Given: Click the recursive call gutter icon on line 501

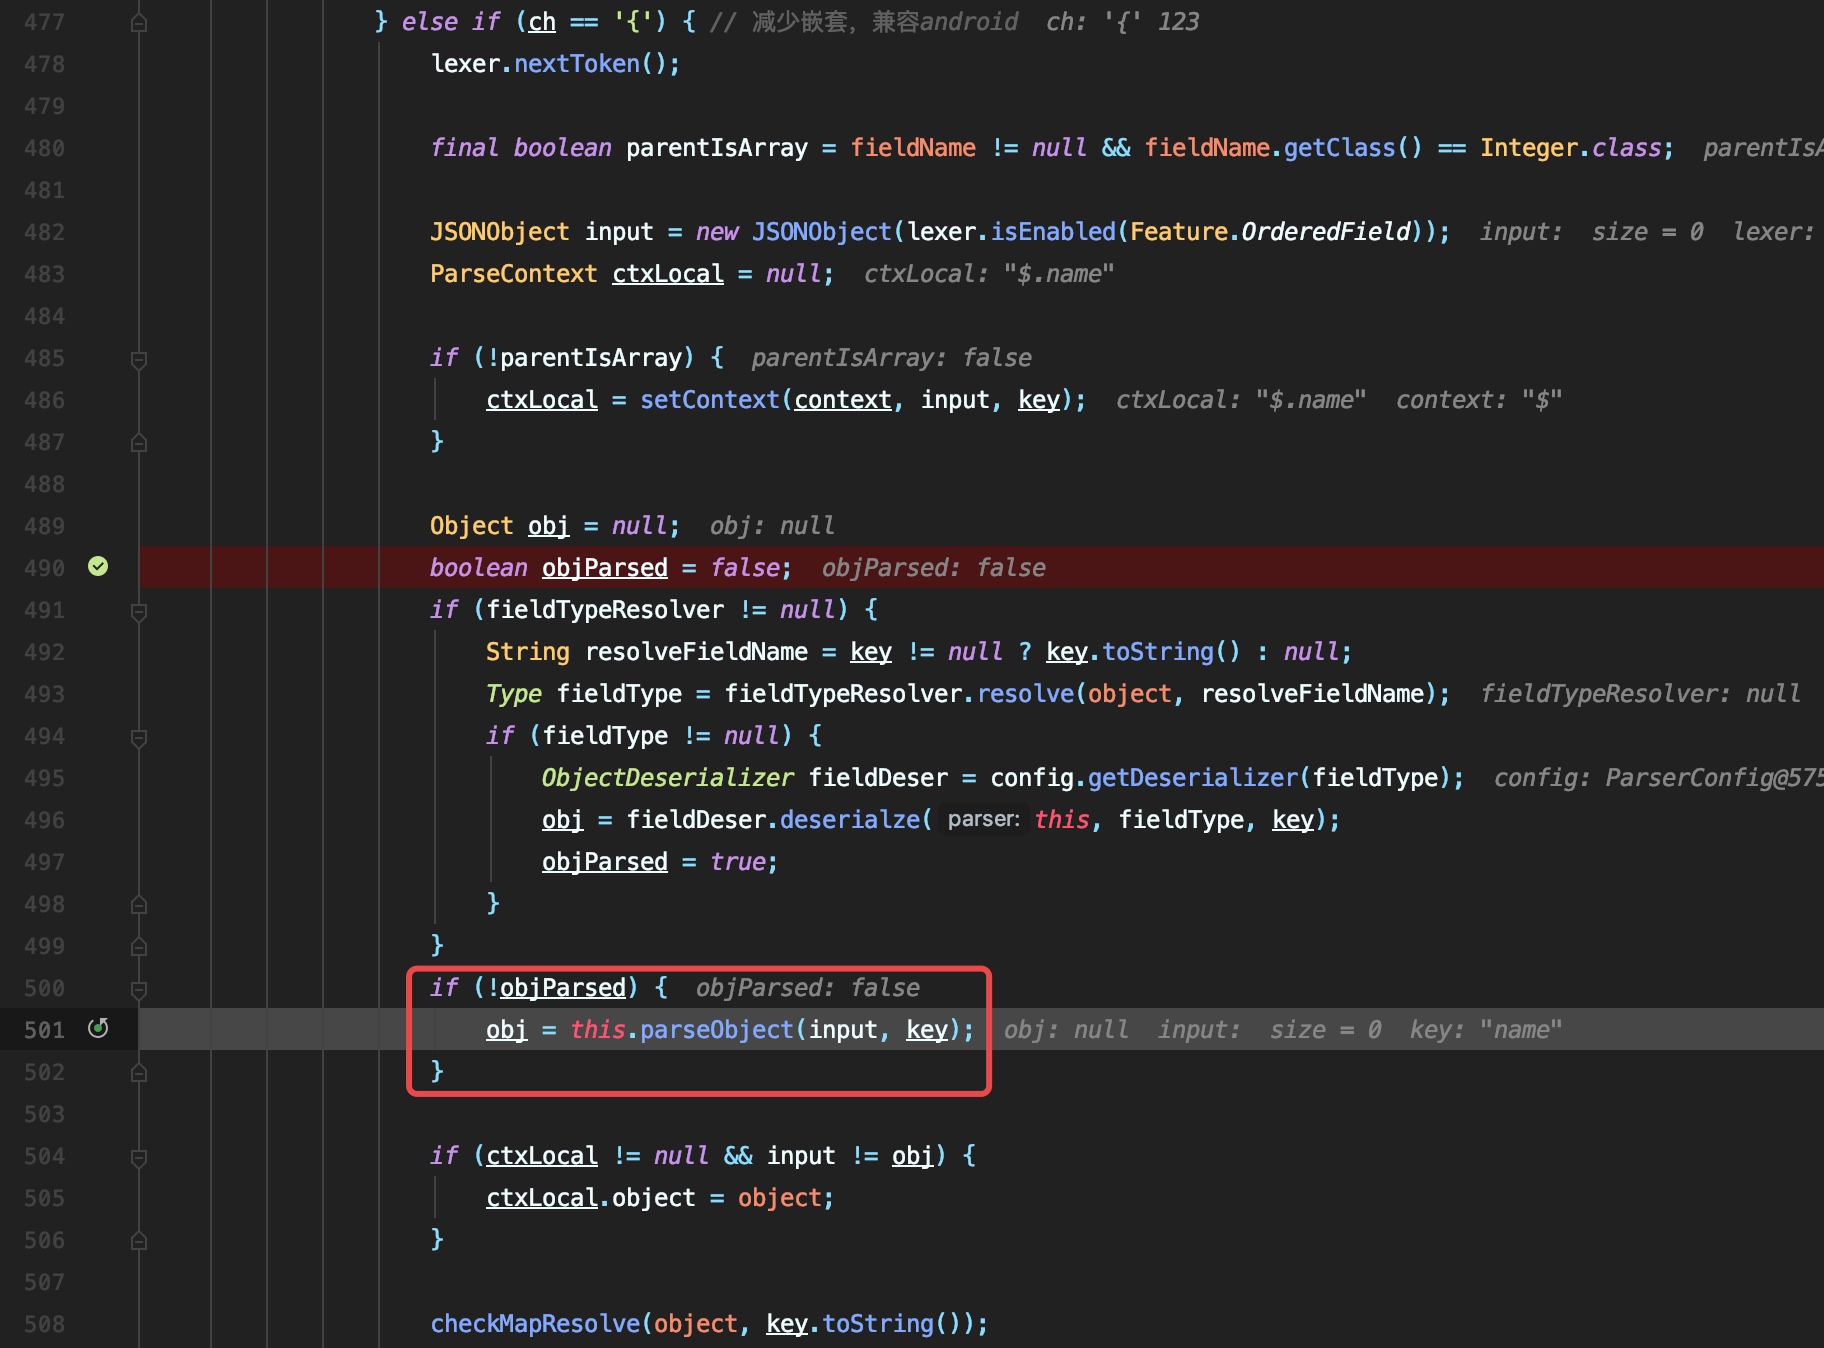Looking at the screenshot, I should 98,1028.
